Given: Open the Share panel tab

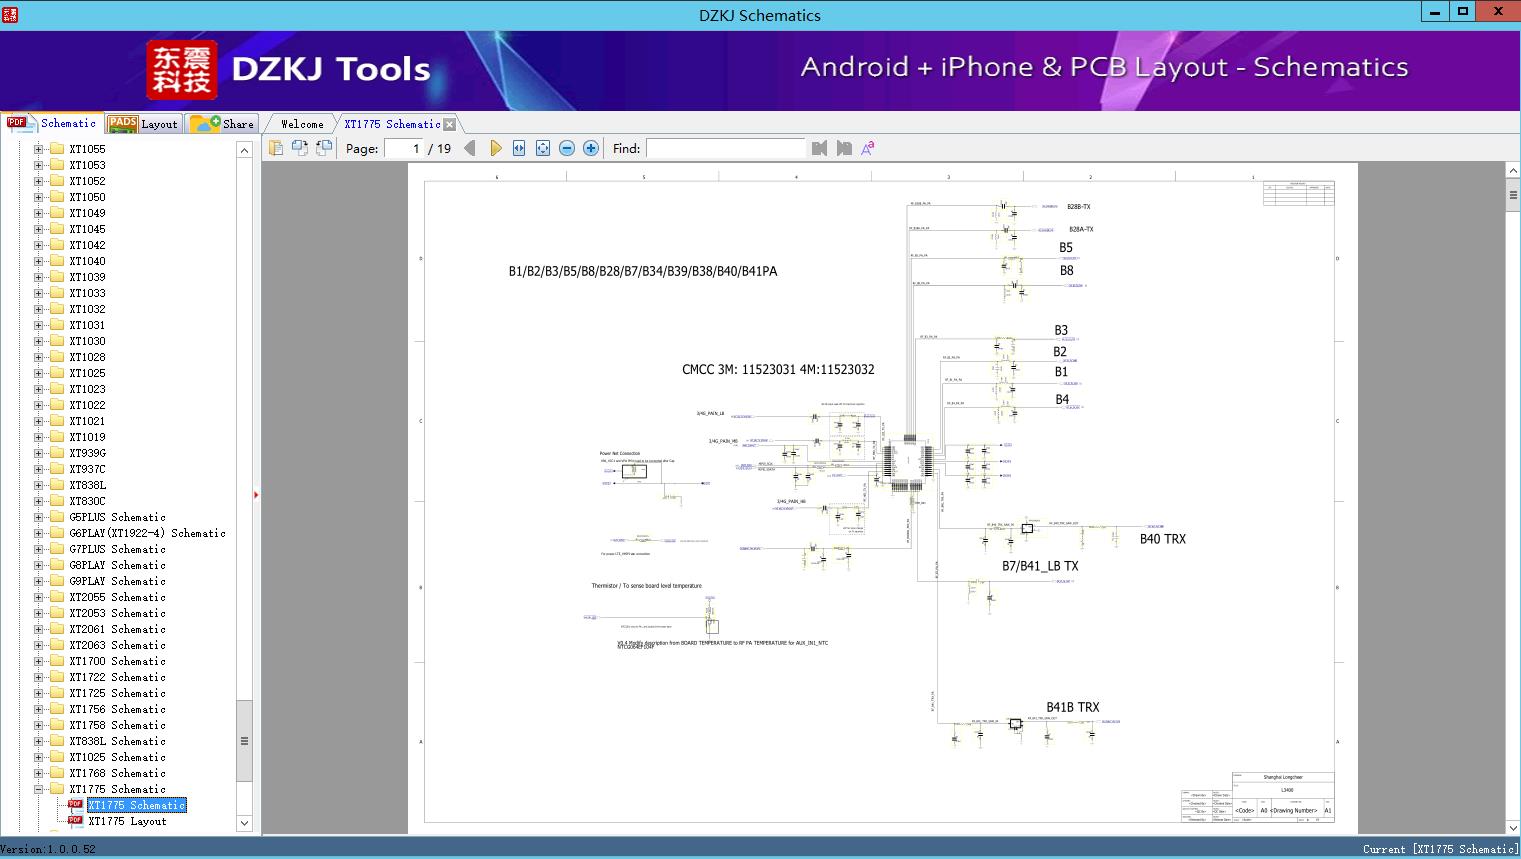Looking at the screenshot, I should (x=222, y=124).
